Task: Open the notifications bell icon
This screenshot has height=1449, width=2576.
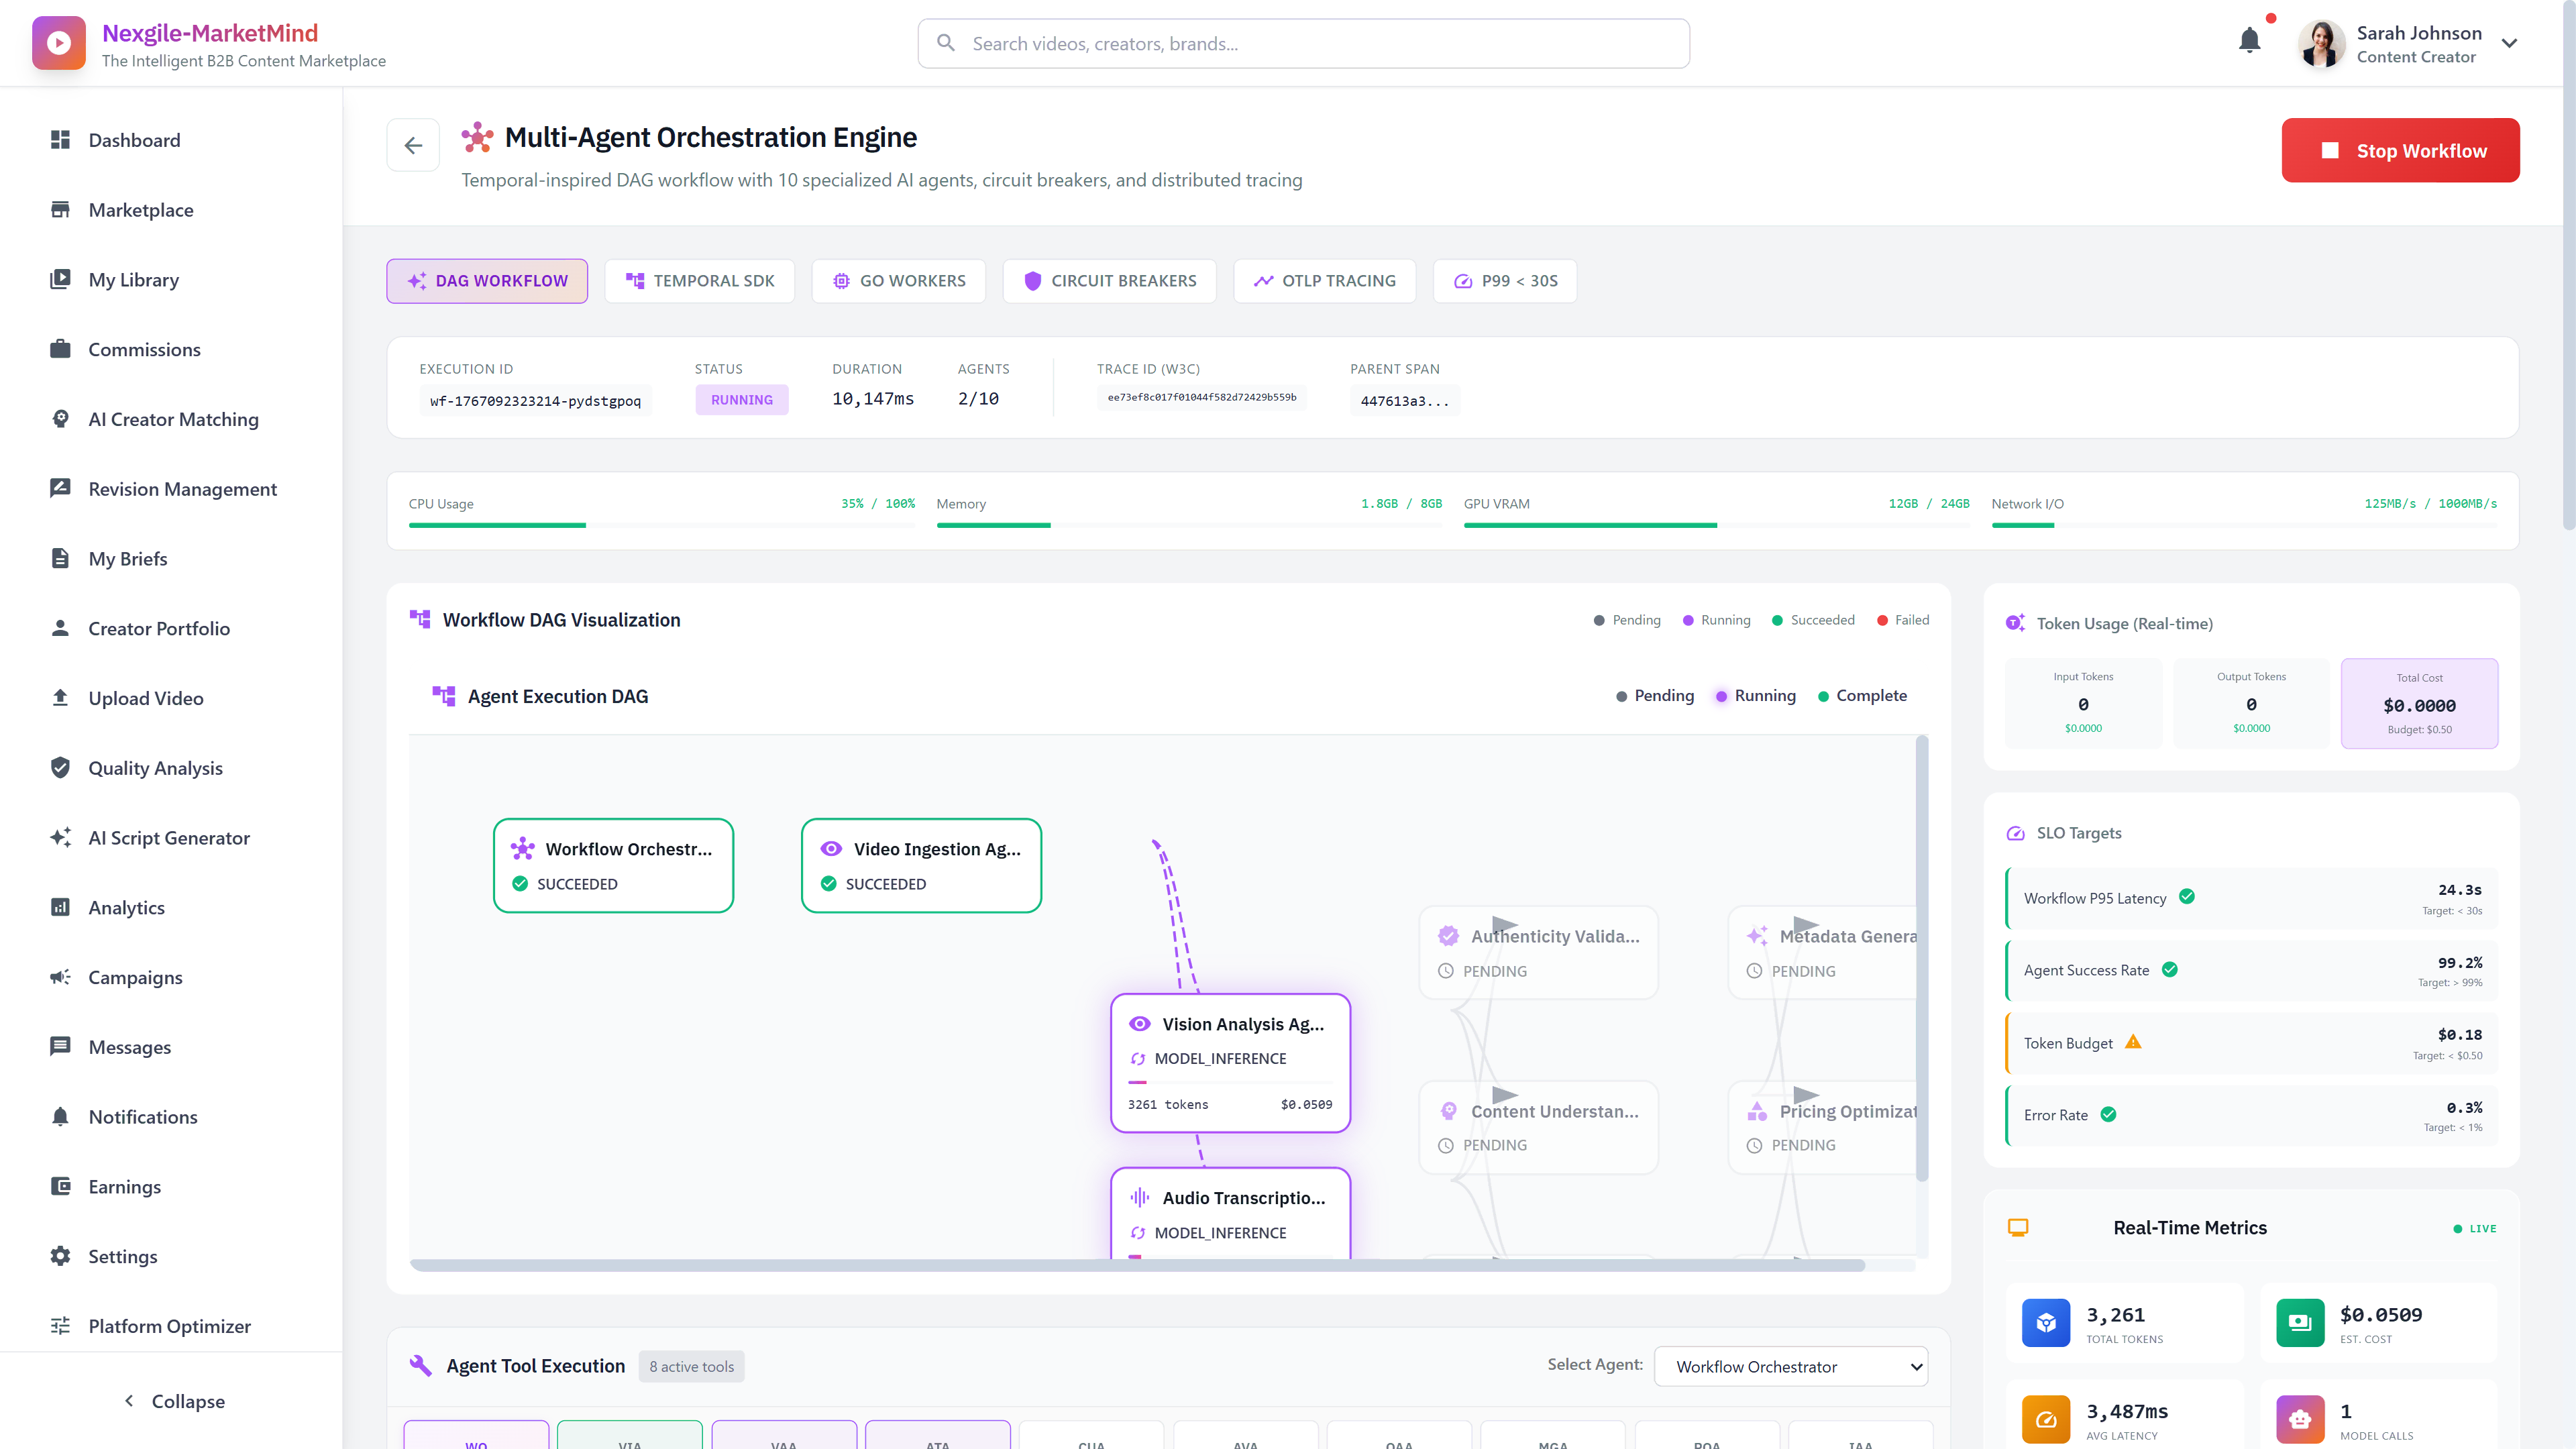Action: point(2249,41)
